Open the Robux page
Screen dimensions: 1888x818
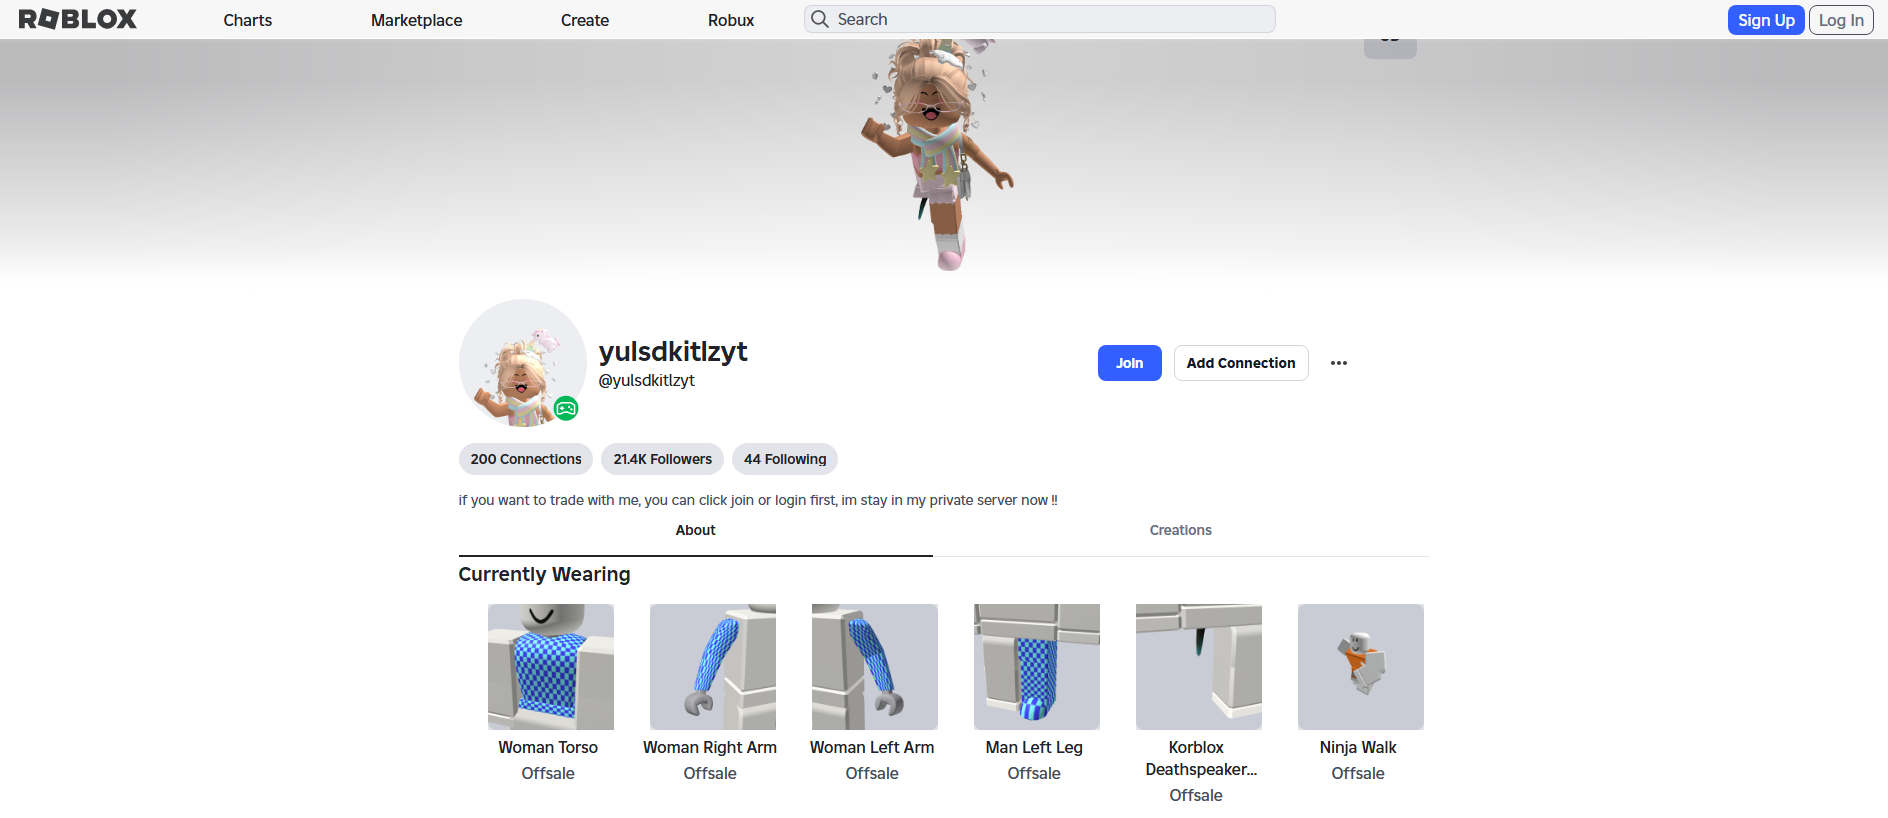click(731, 20)
